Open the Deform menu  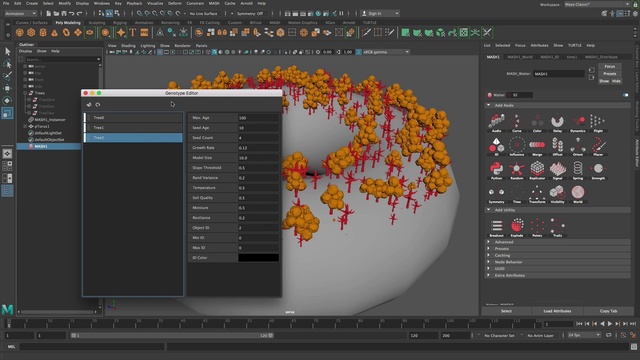[x=175, y=3]
